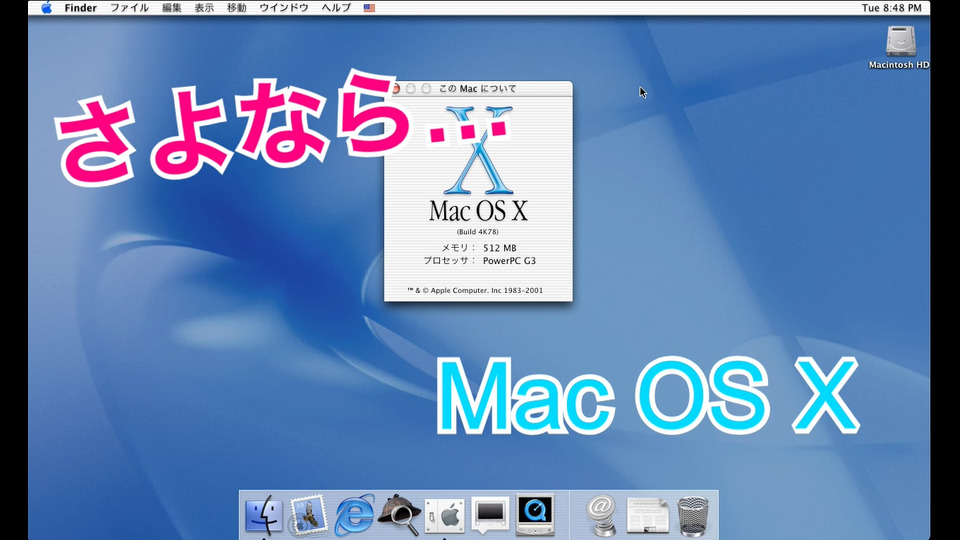Click the US flag input menu
This screenshot has width=960, height=540.
369,8
